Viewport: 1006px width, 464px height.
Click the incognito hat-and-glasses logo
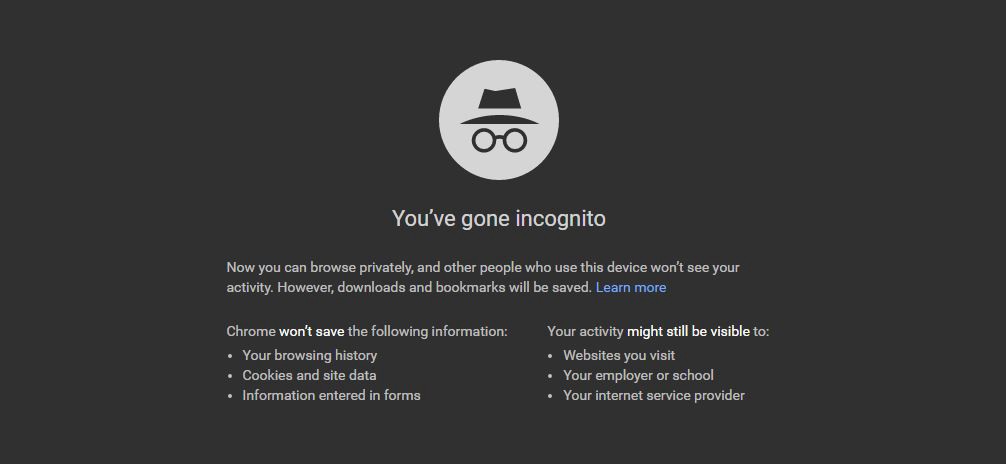[499, 120]
